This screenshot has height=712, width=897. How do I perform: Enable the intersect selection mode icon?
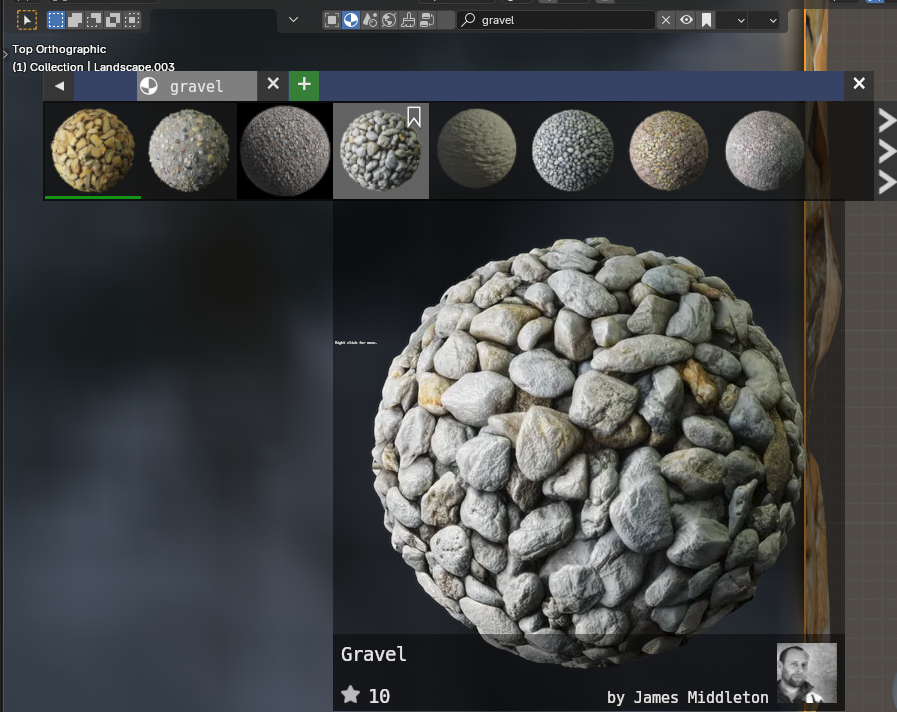[132, 20]
